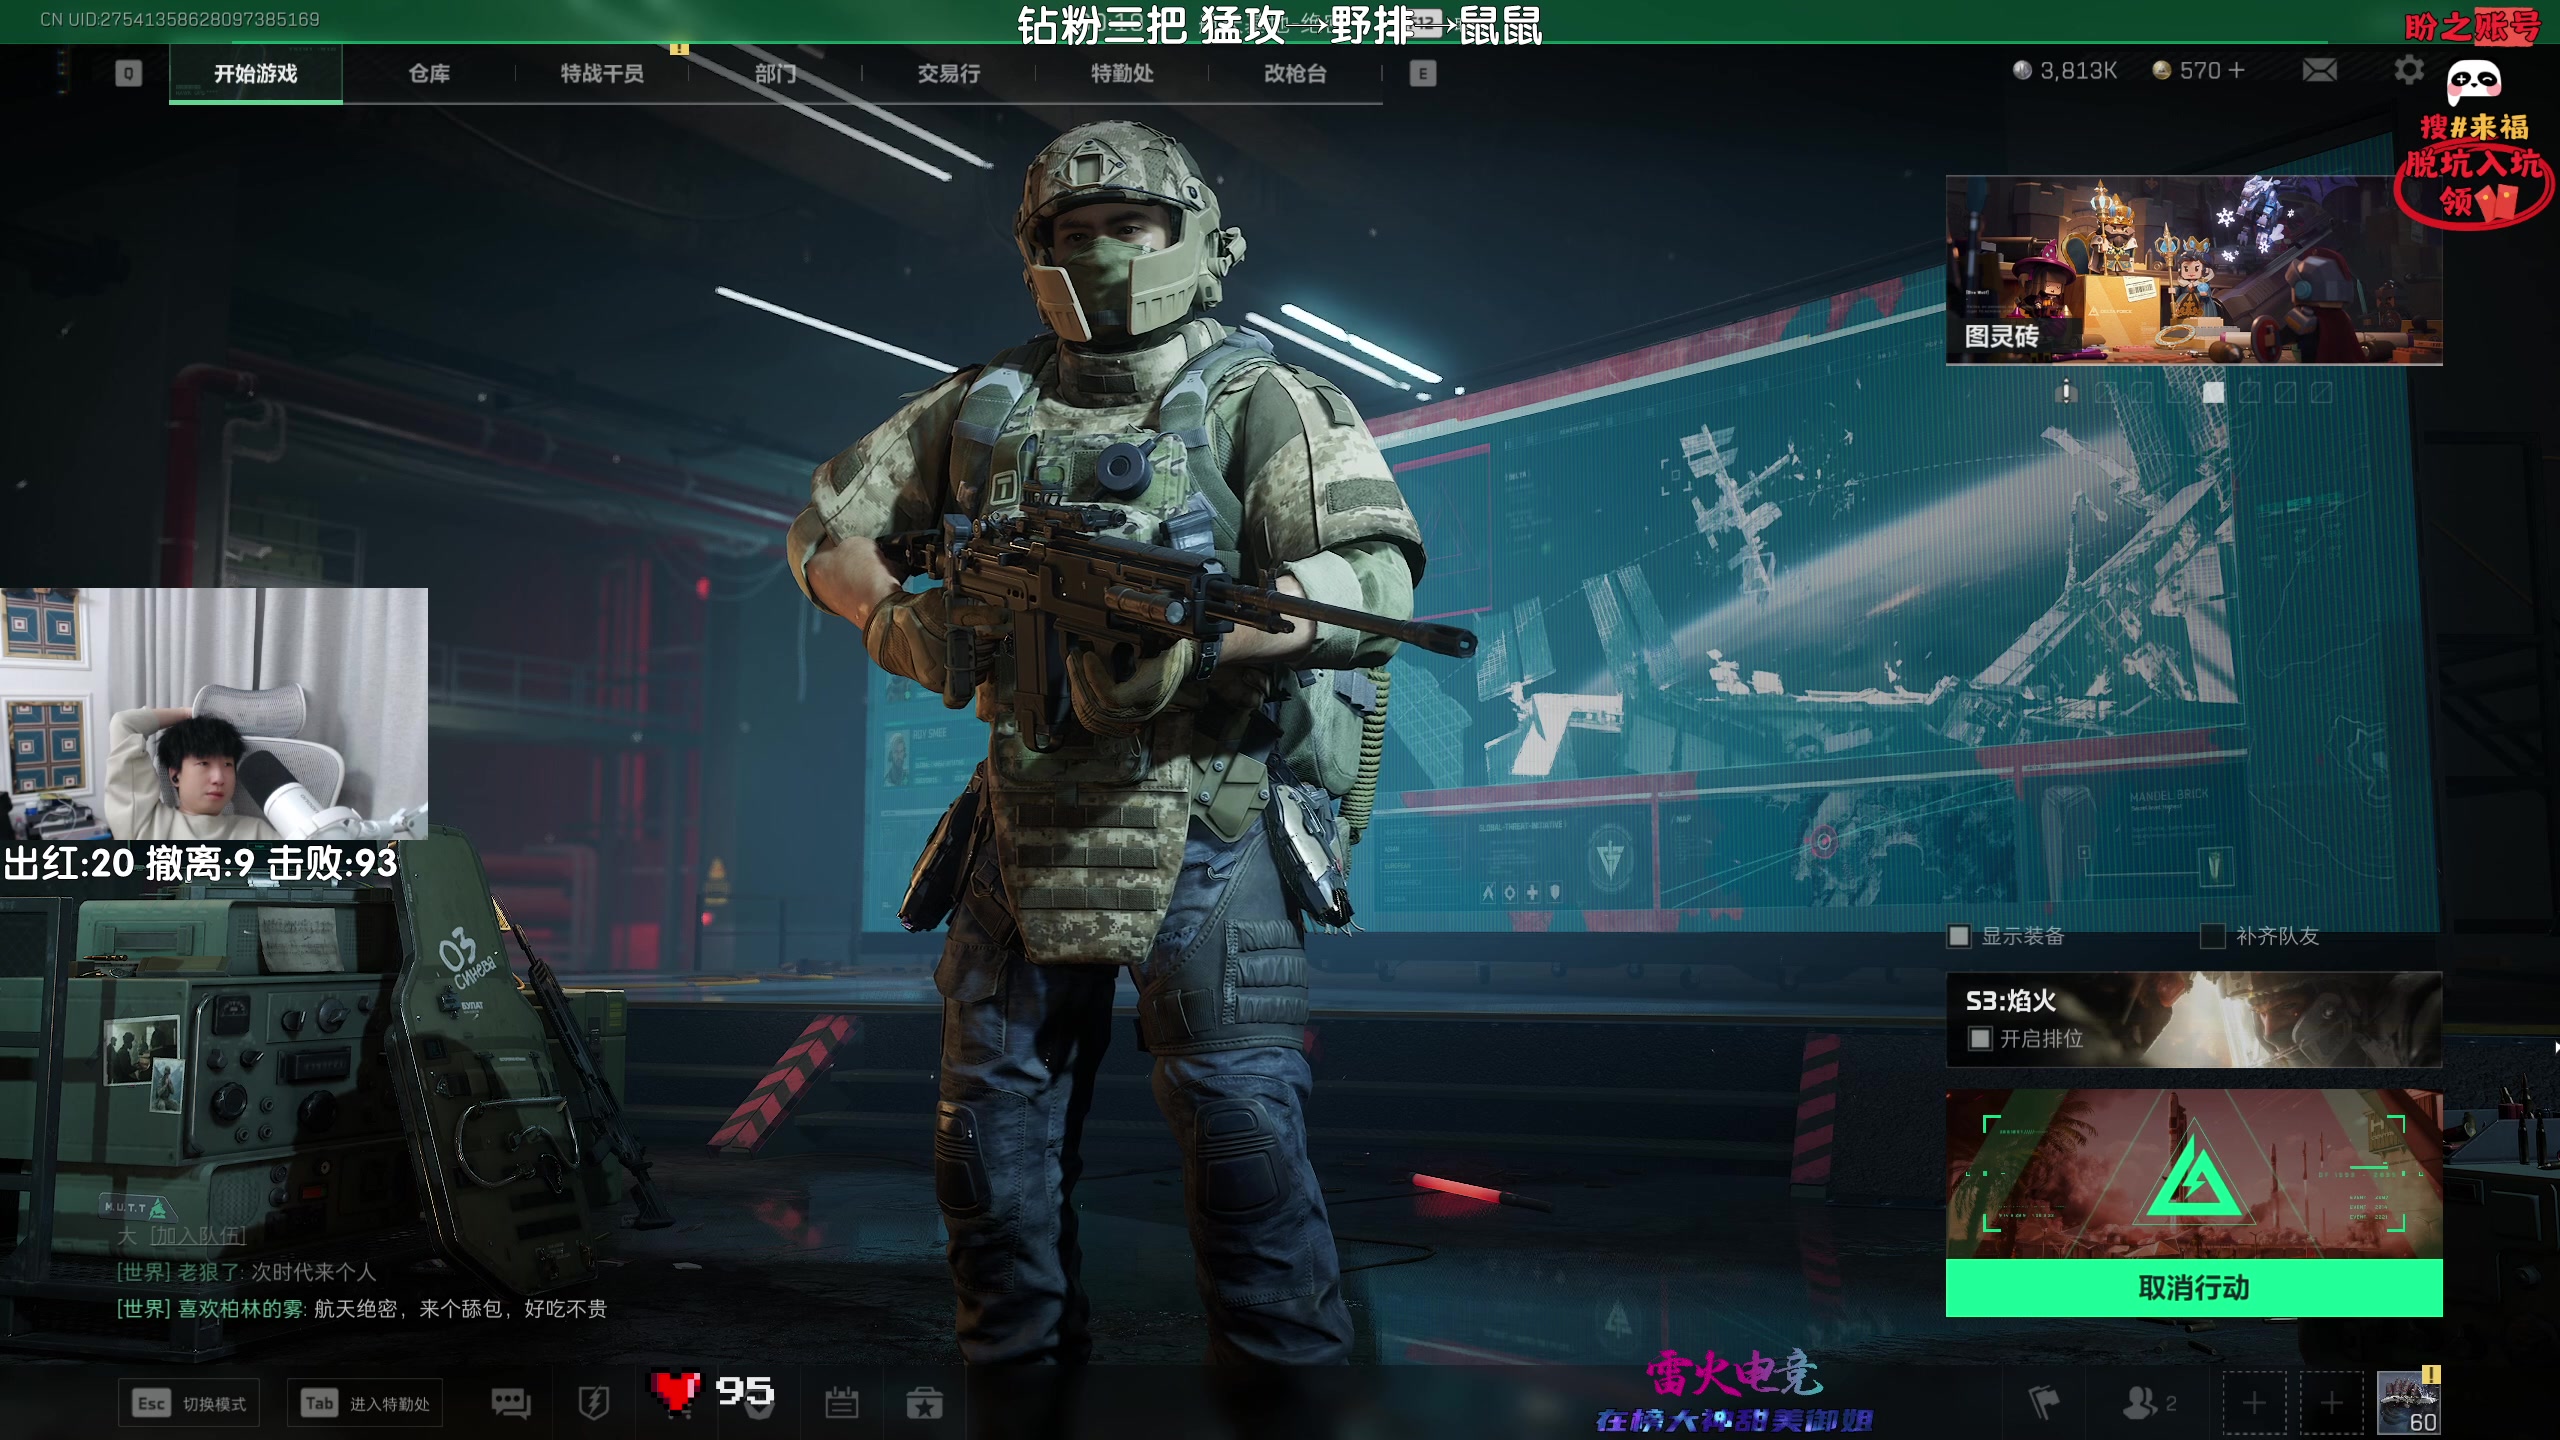The width and height of the screenshot is (2560, 1440).
Task: Open the shield with lightning icon
Action: click(594, 1403)
